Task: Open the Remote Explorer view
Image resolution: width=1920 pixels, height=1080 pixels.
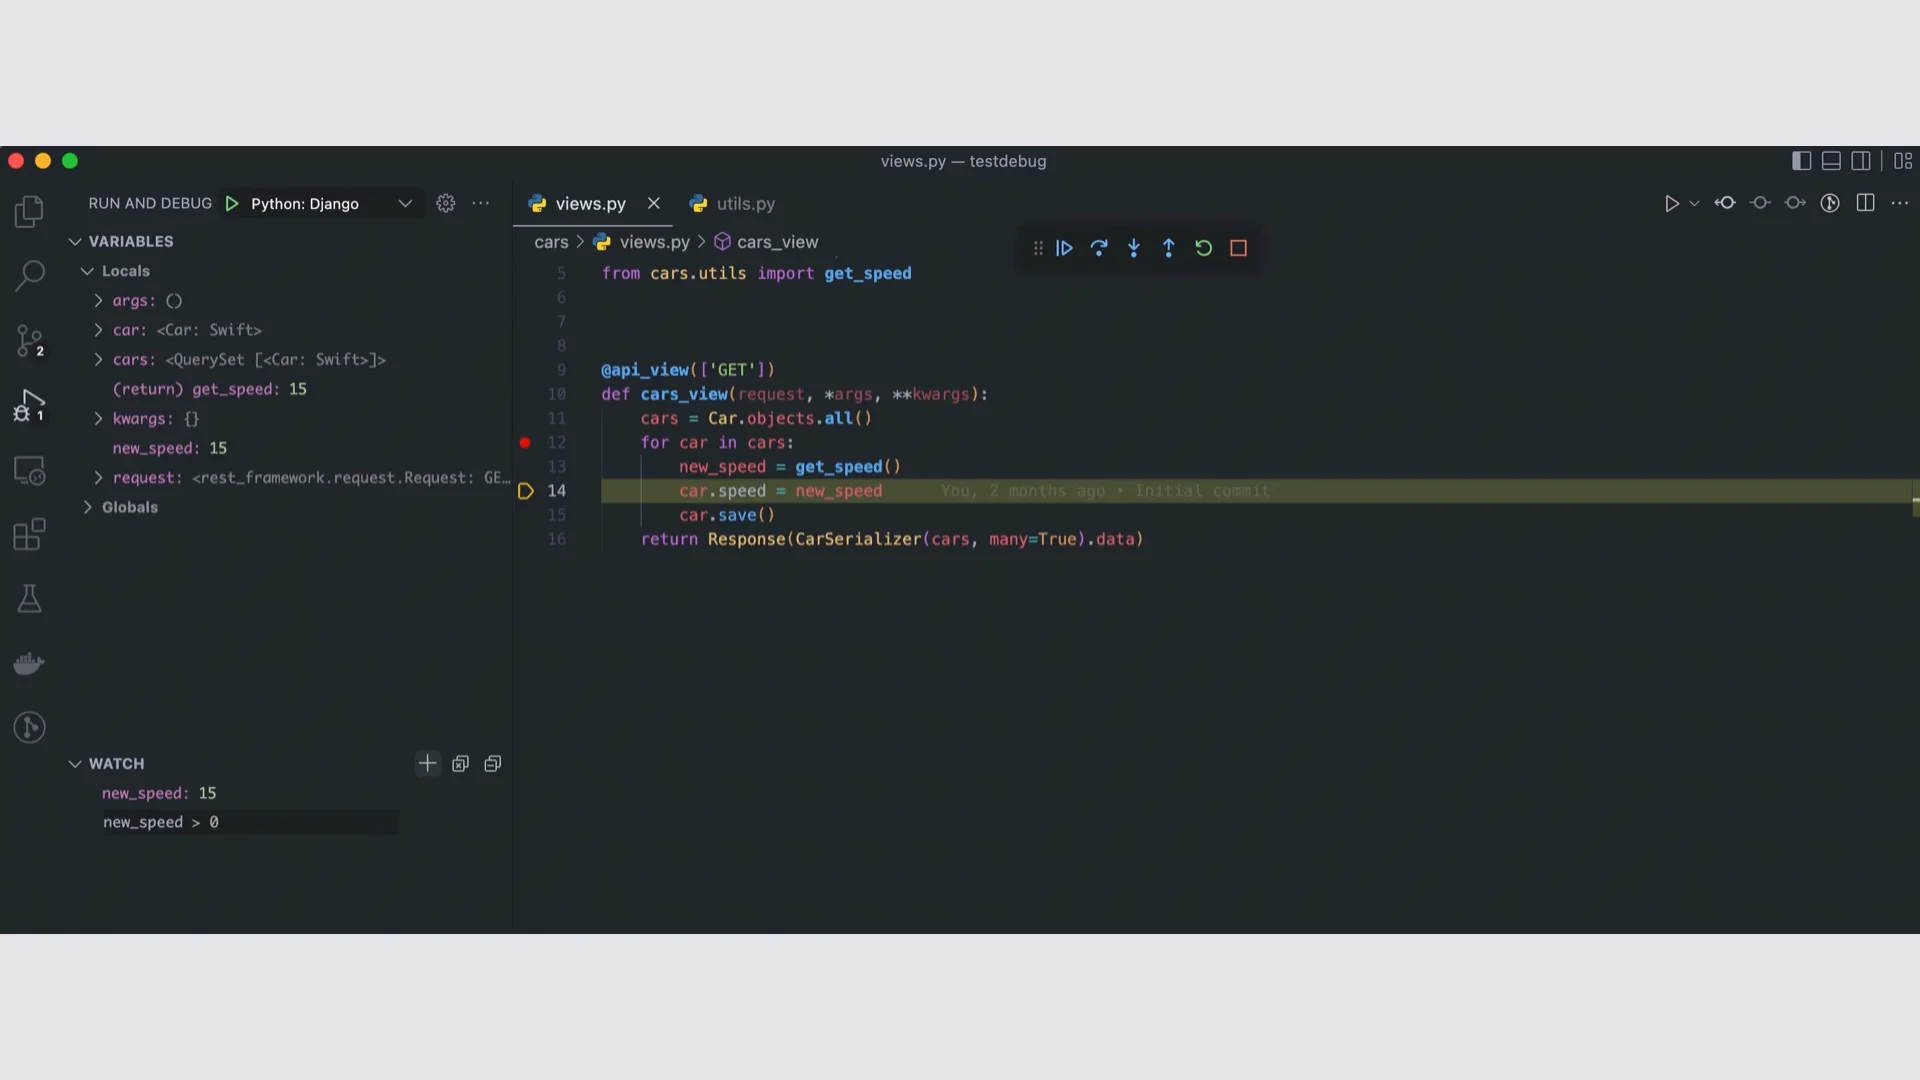Action: point(29,470)
